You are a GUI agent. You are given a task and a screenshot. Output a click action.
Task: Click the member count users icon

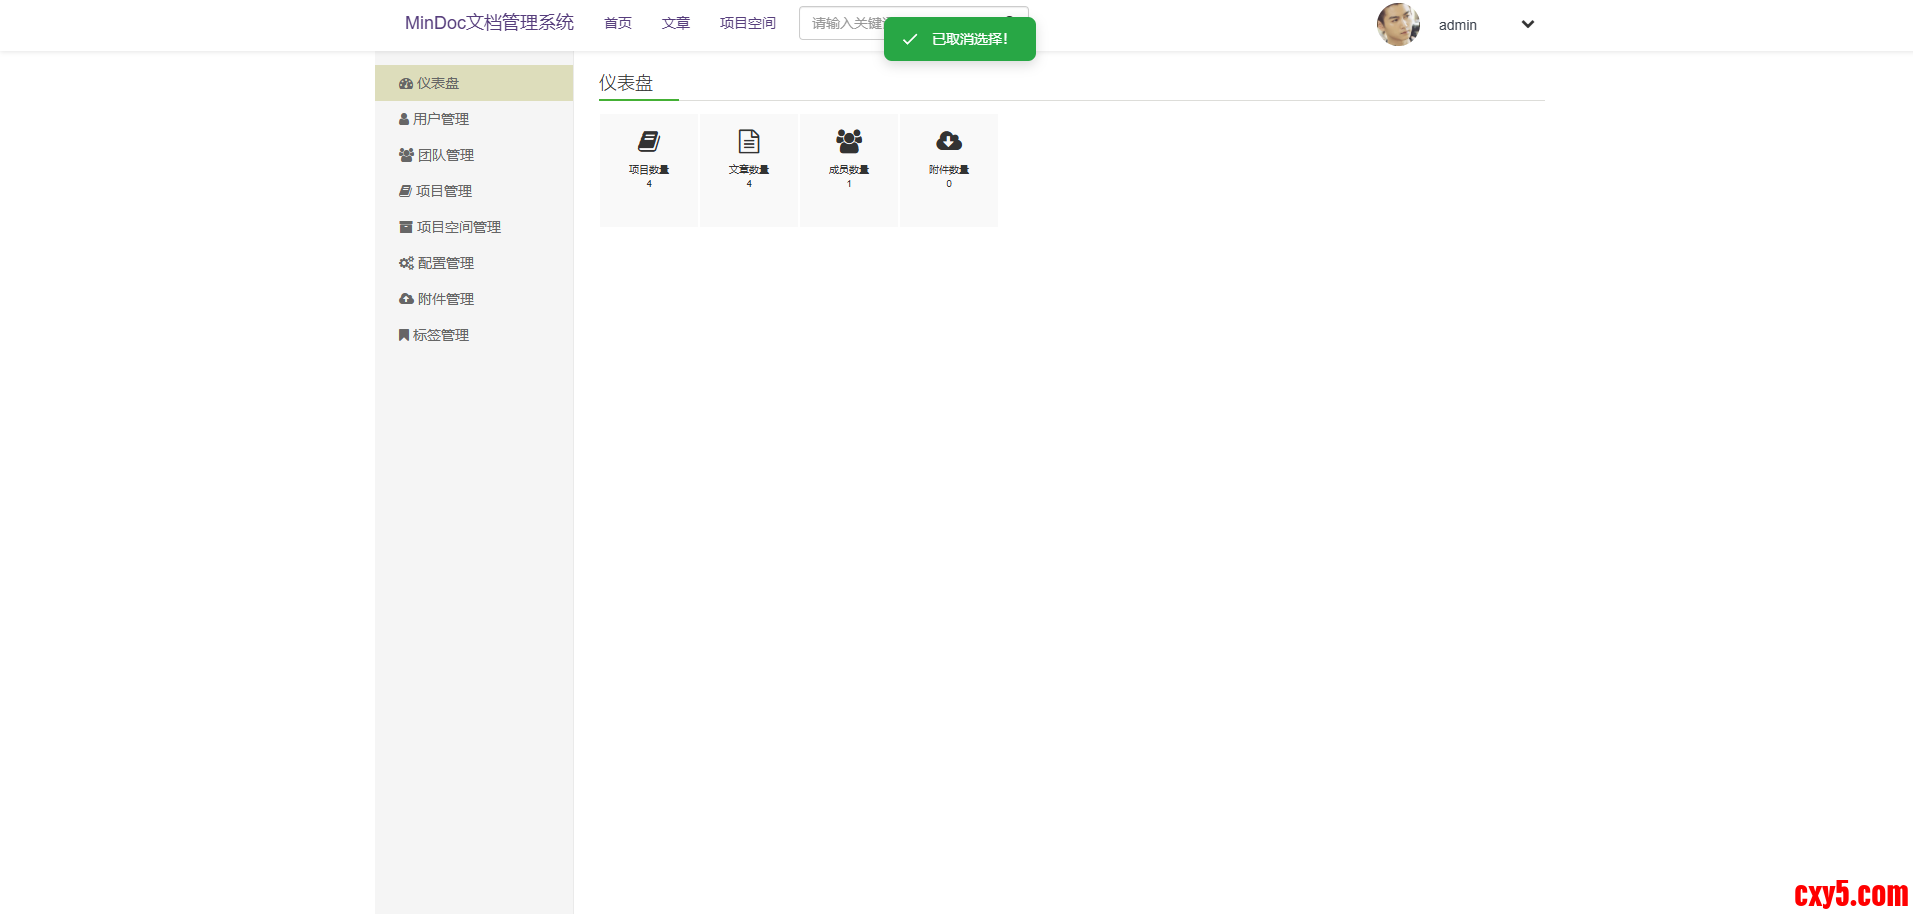click(849, 141)
